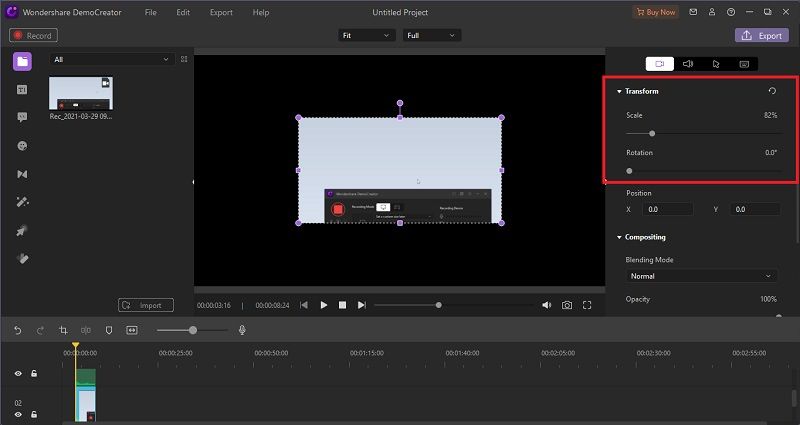Open the Help menu
This screenshot has height=425, width=800.
coord(261,12)
